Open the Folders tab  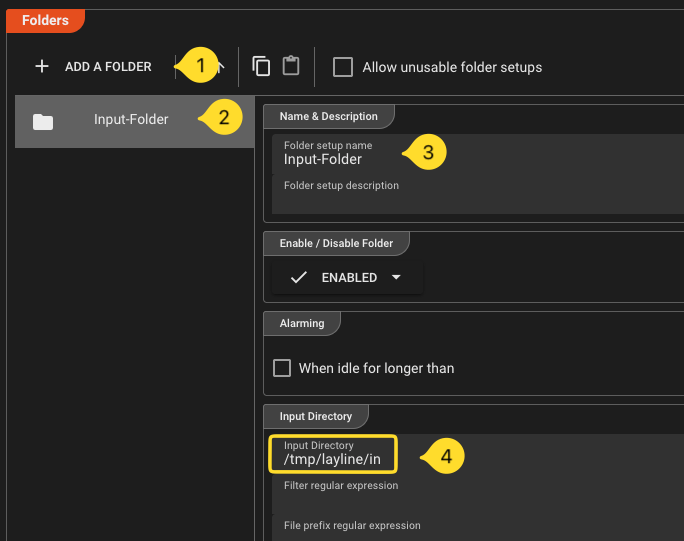coord(45,20)
